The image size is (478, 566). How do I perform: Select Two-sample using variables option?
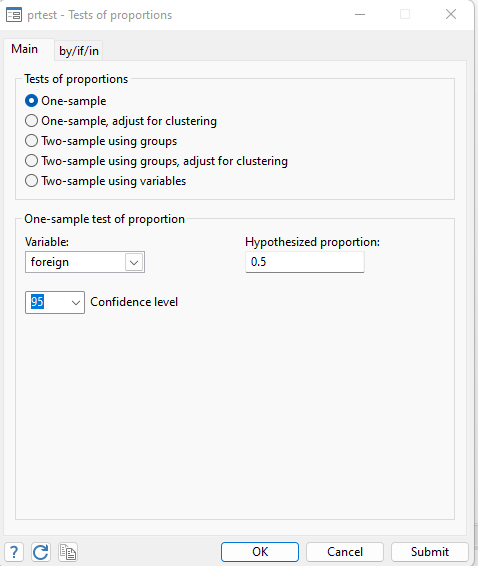[x=31, y=180]
